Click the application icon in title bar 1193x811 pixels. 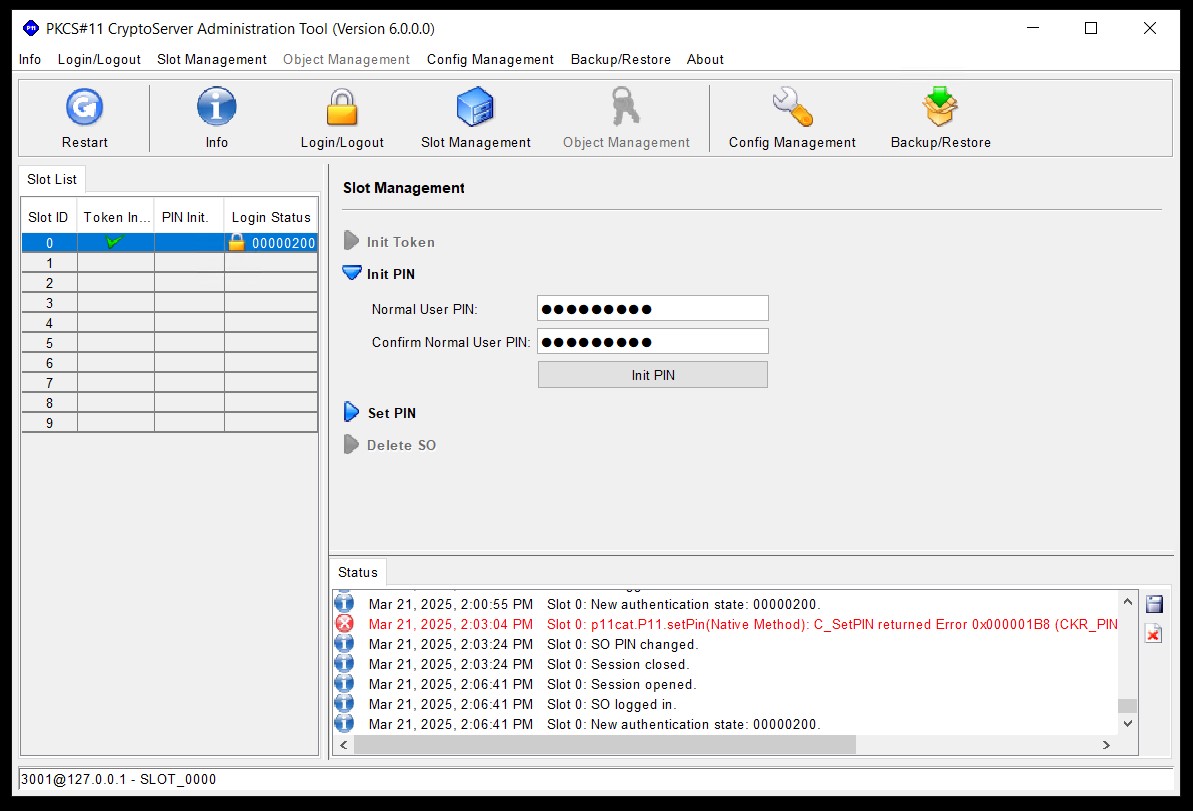(x=30, y=29)
